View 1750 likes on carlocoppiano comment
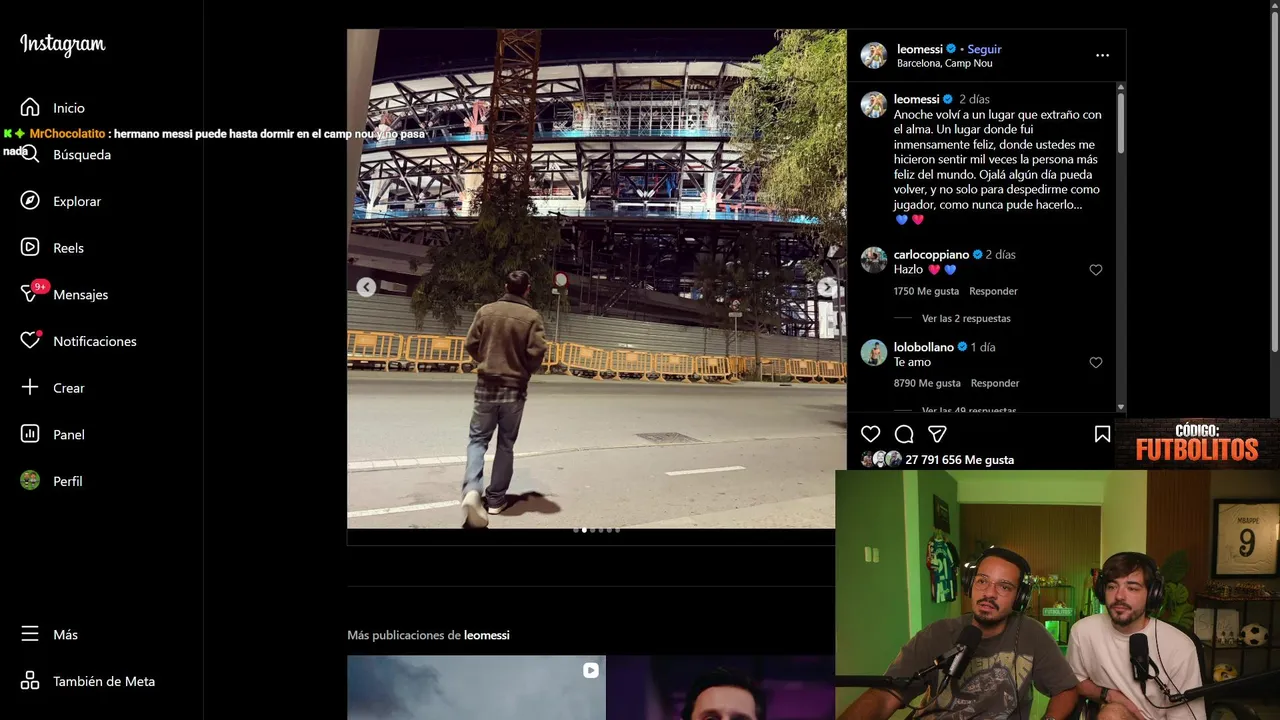Screen dimensions: 1280x720 [926, 291]
